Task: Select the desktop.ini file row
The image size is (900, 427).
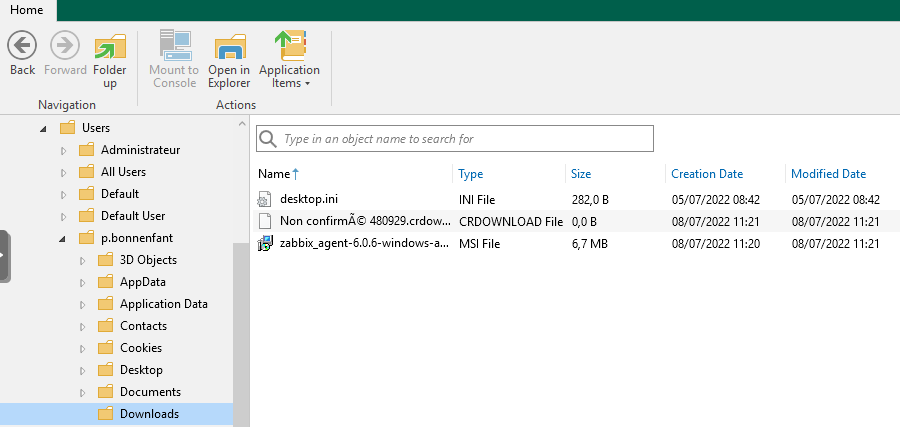Action: pos(575,200)
